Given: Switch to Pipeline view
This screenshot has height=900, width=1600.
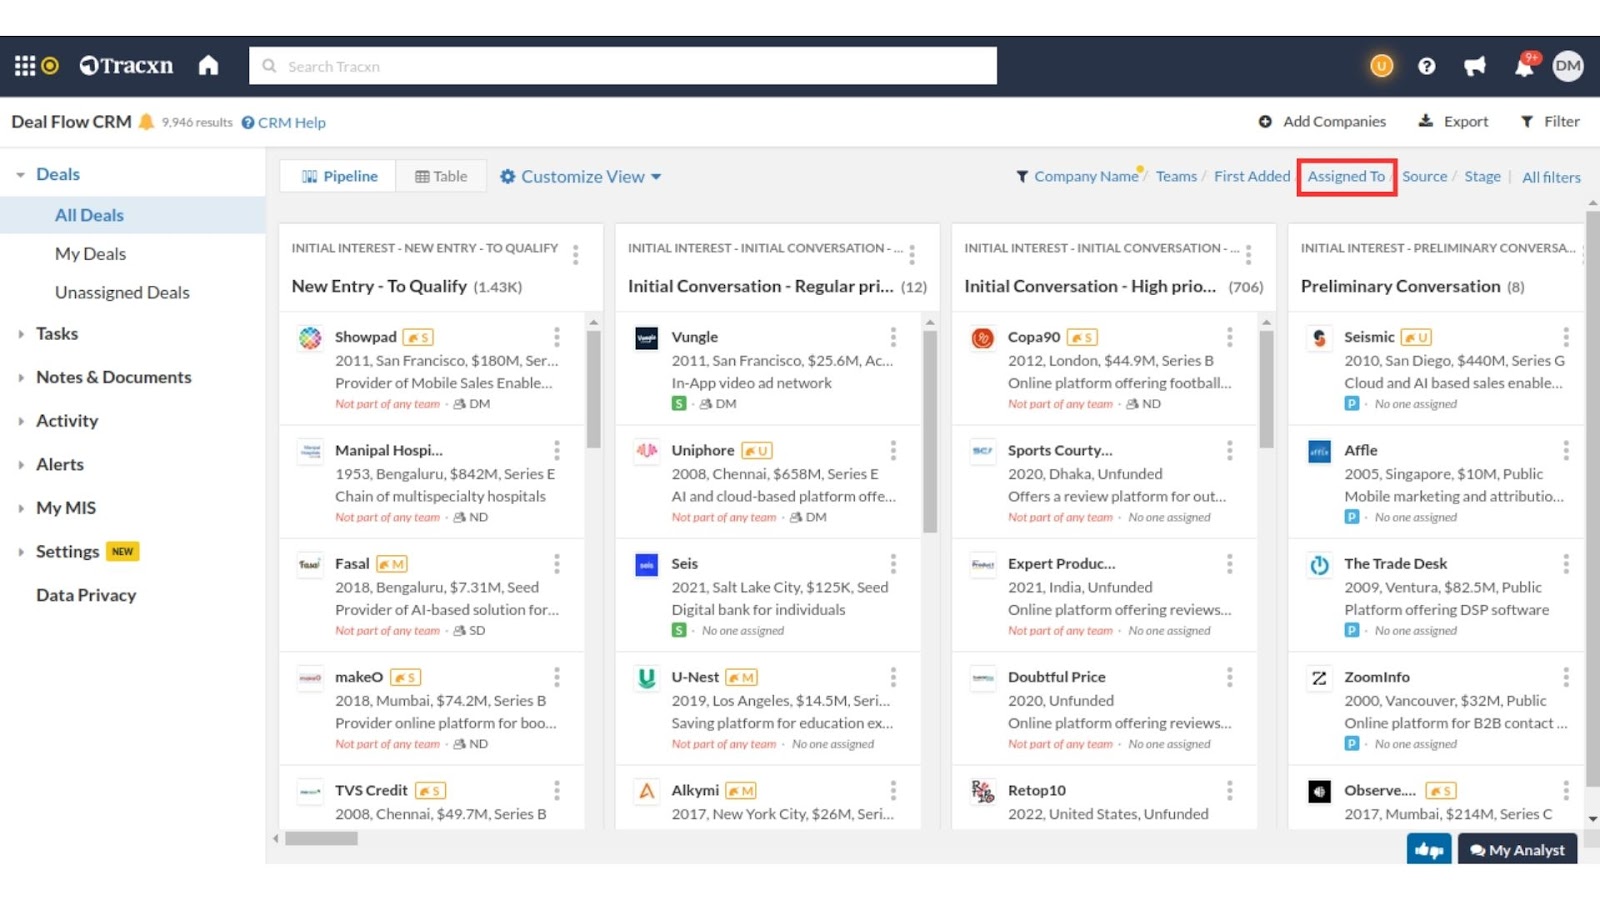Looking at the screenshot, I should tap(339, 176).
